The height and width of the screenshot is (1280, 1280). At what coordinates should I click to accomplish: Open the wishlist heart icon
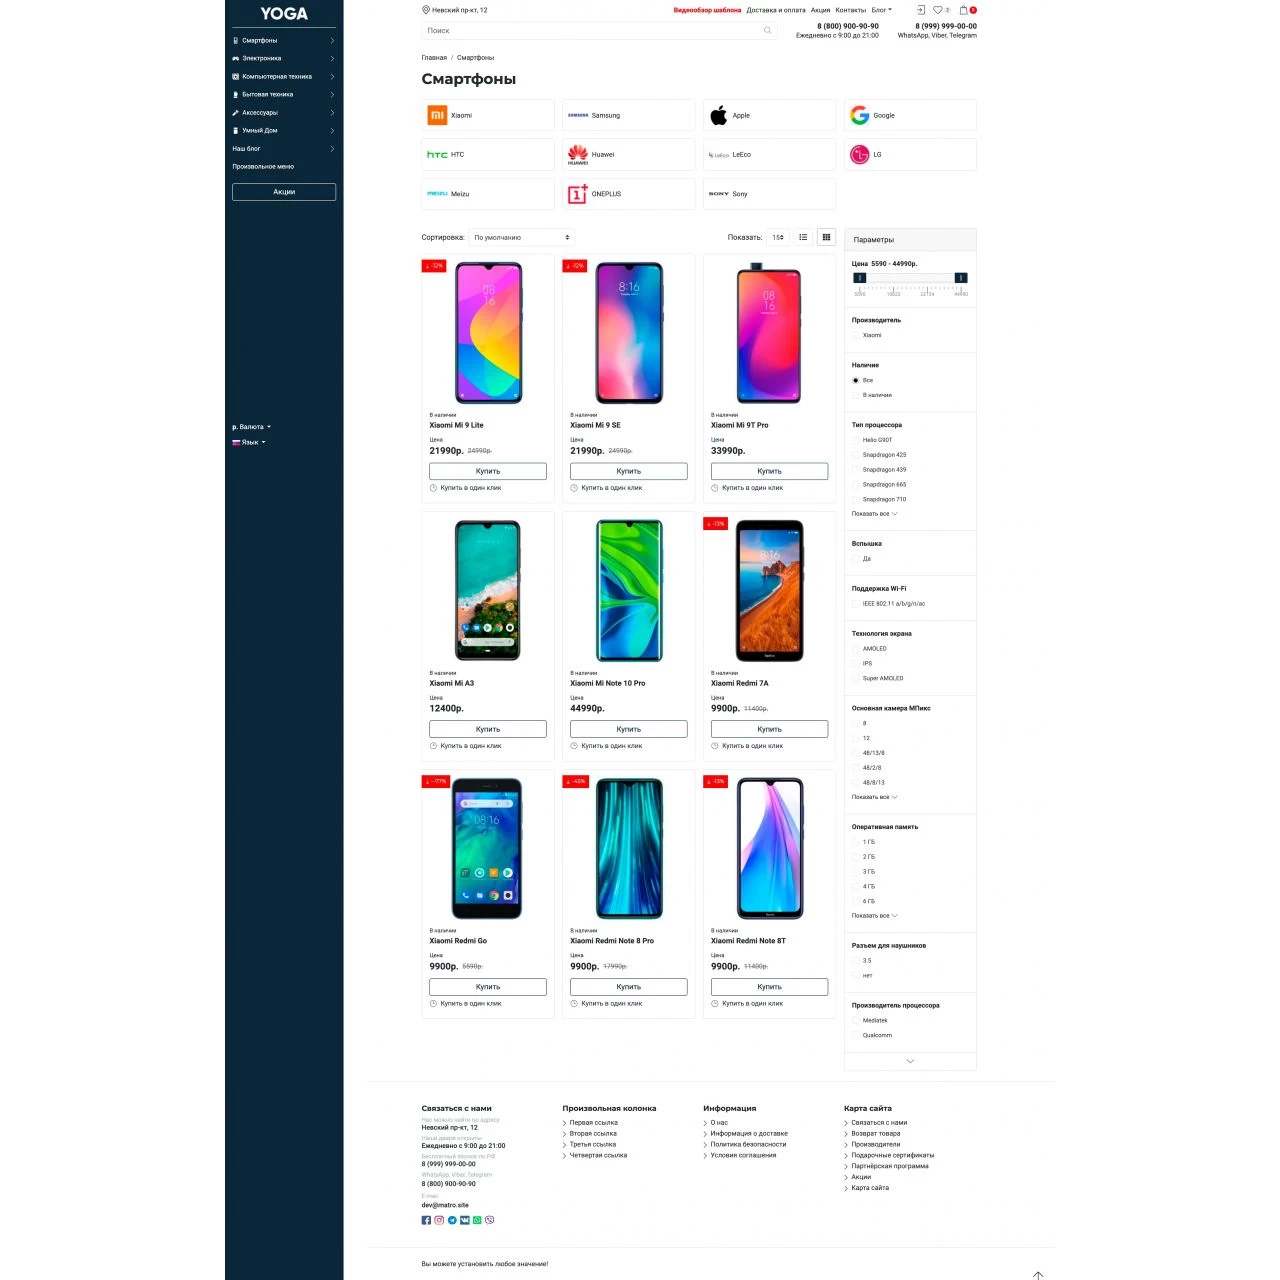coord(938,10)
